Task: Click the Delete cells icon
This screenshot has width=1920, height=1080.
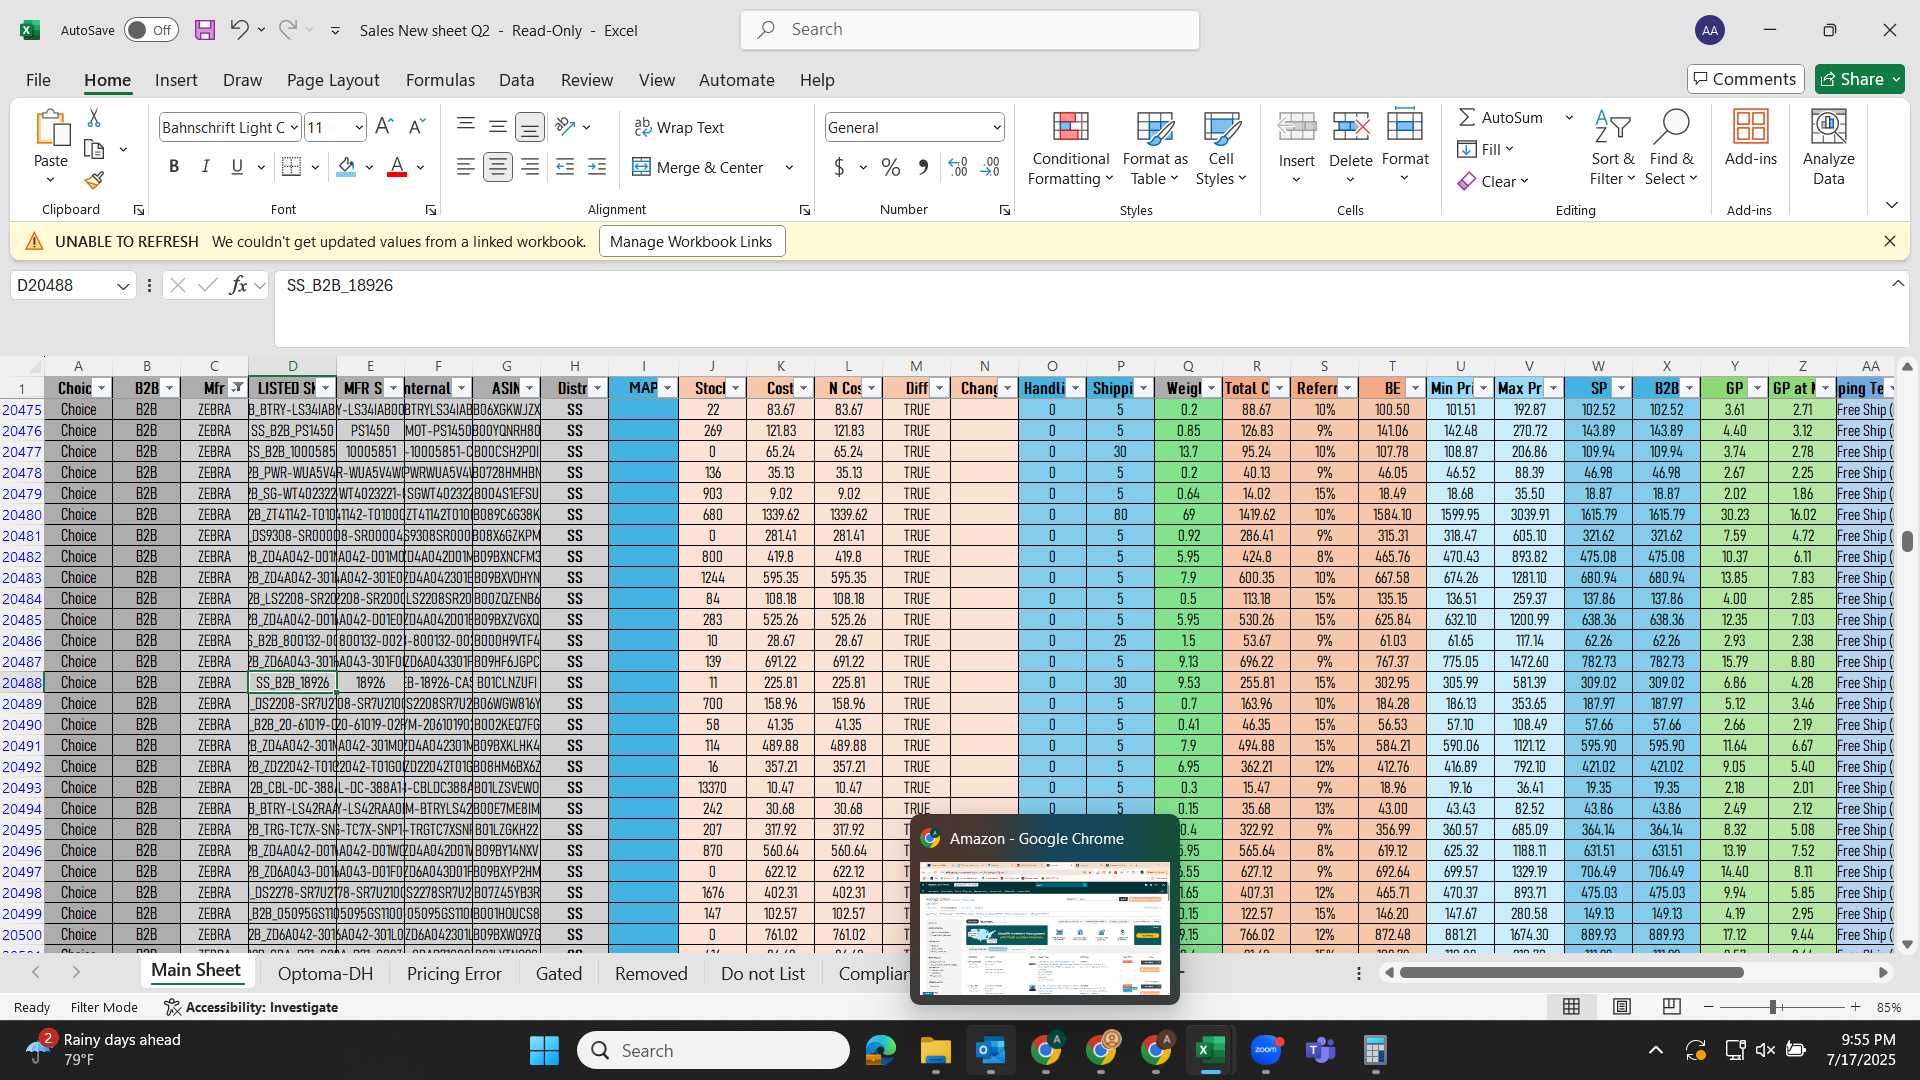Action: (x=1351, y=127)
